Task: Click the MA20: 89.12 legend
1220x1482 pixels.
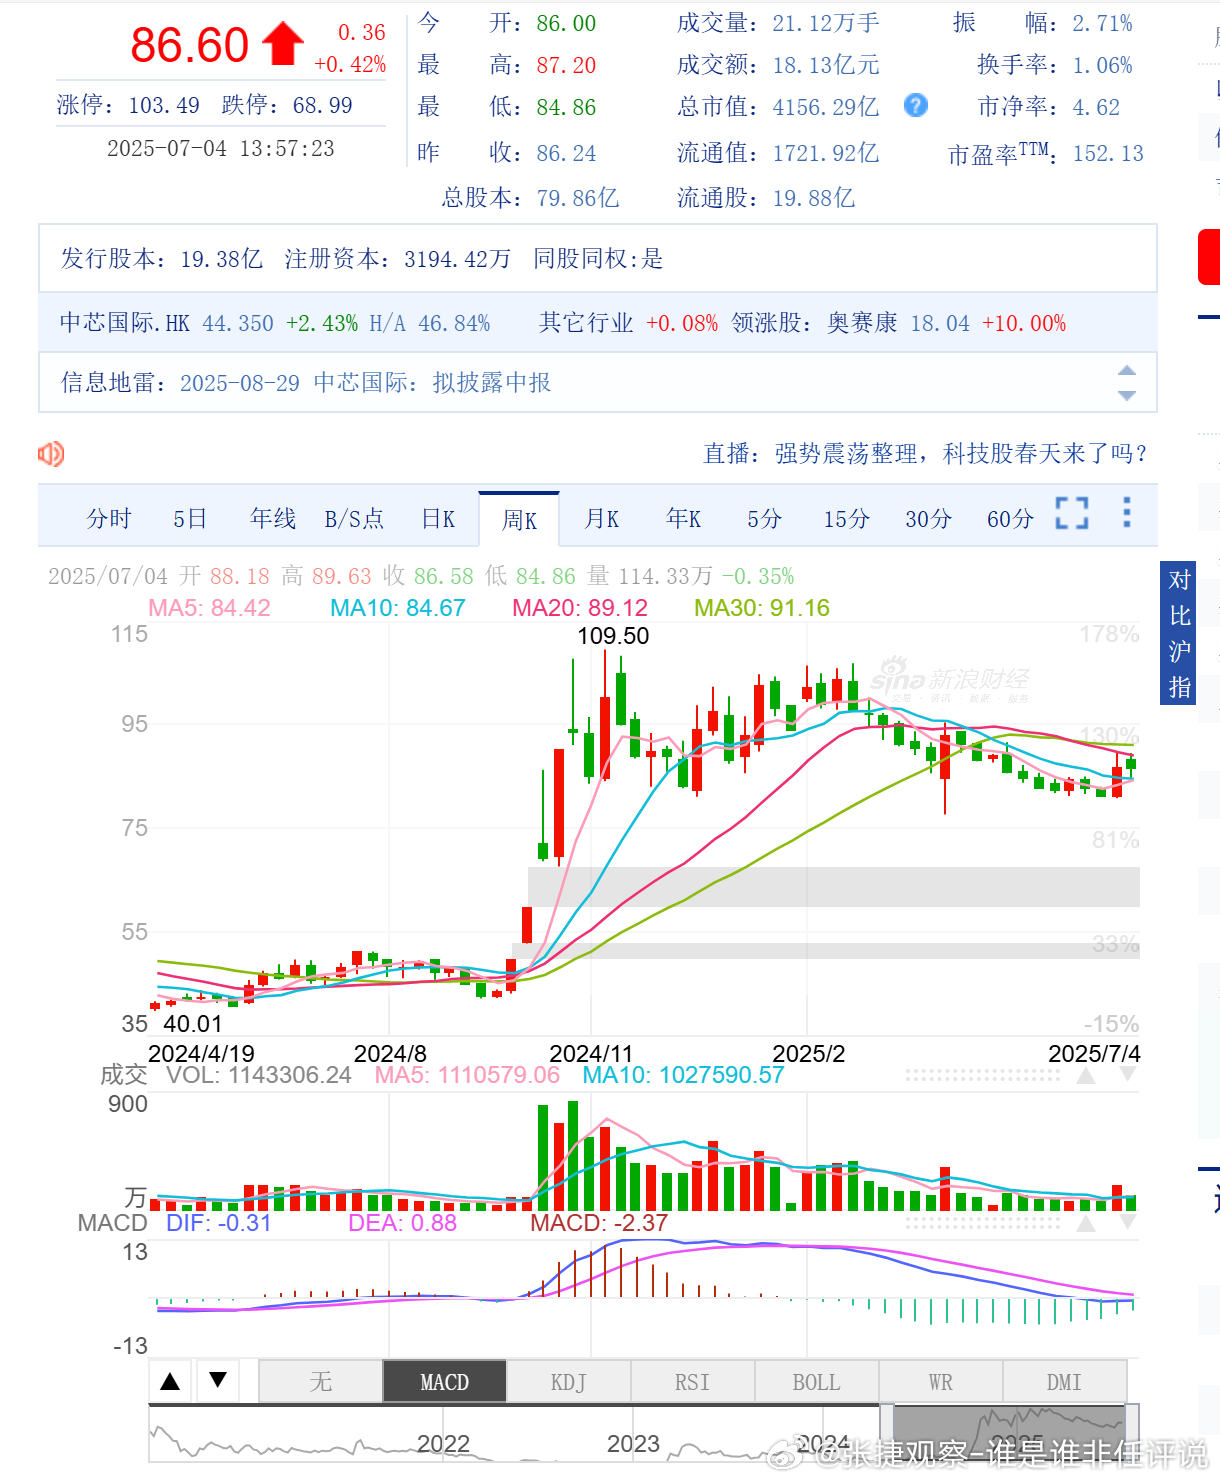Action: [580, 608]
